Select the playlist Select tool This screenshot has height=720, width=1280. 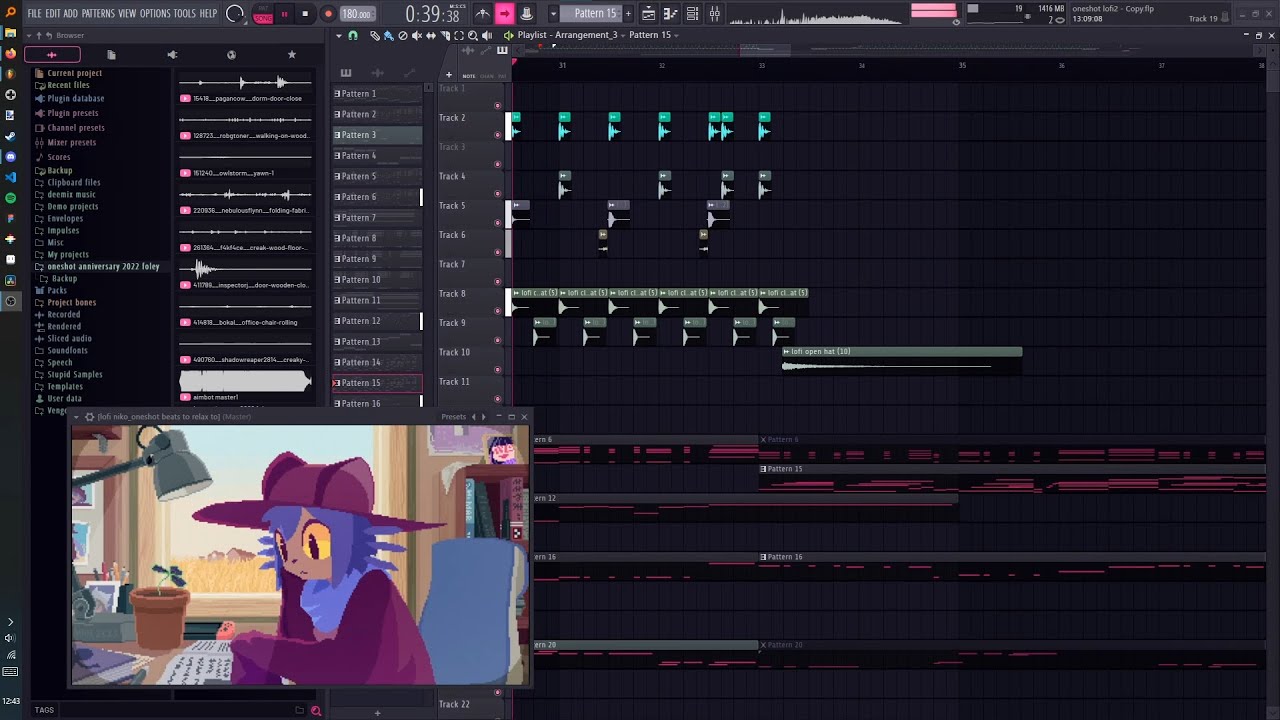pos(459,35)
